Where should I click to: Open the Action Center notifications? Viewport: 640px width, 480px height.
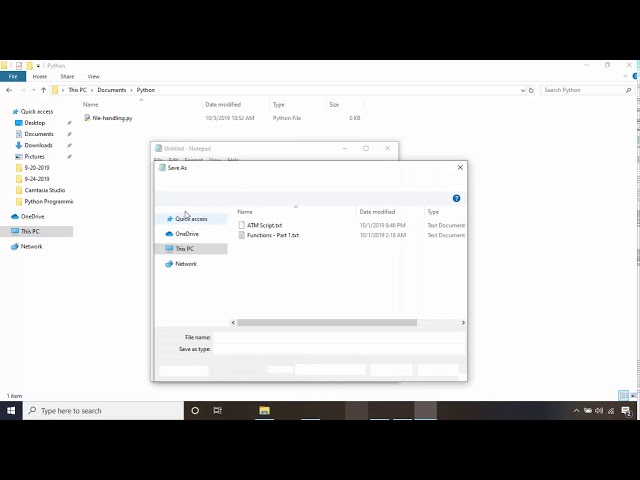(x=627, y=411)
